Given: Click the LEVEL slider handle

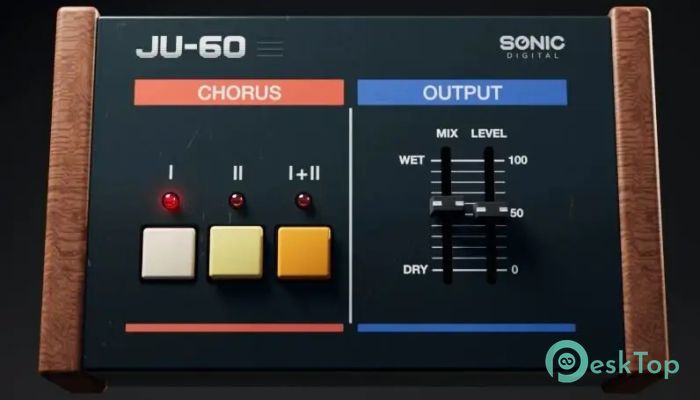Looking at the screenshot, I should (491, 209).
